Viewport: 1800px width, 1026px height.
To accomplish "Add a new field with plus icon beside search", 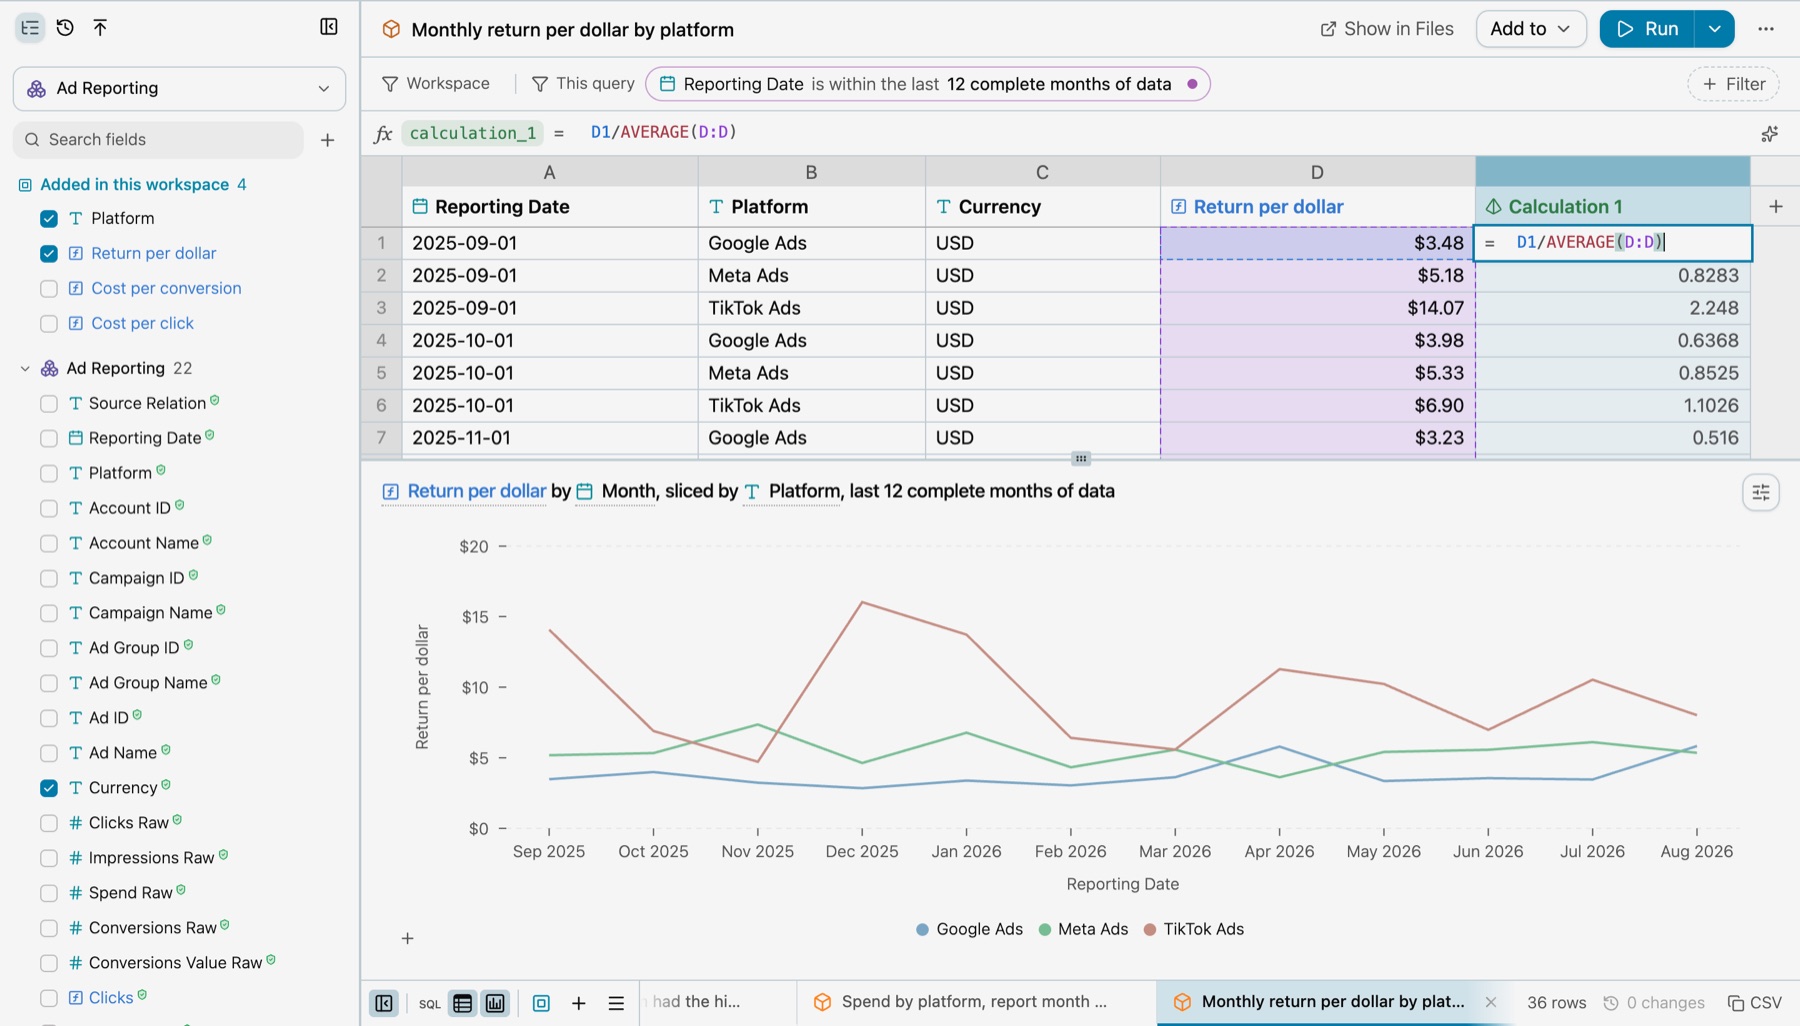I will 327,140.
